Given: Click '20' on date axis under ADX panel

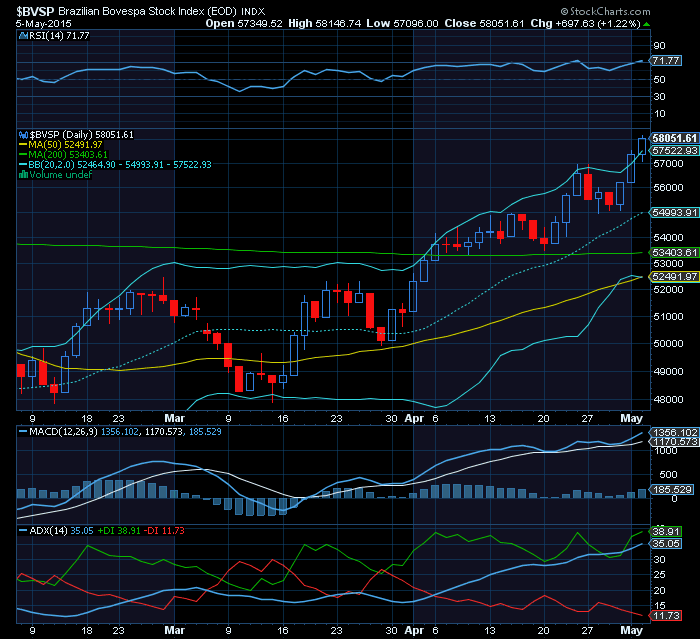Looking at the screenshot, I should click(543, 631).
